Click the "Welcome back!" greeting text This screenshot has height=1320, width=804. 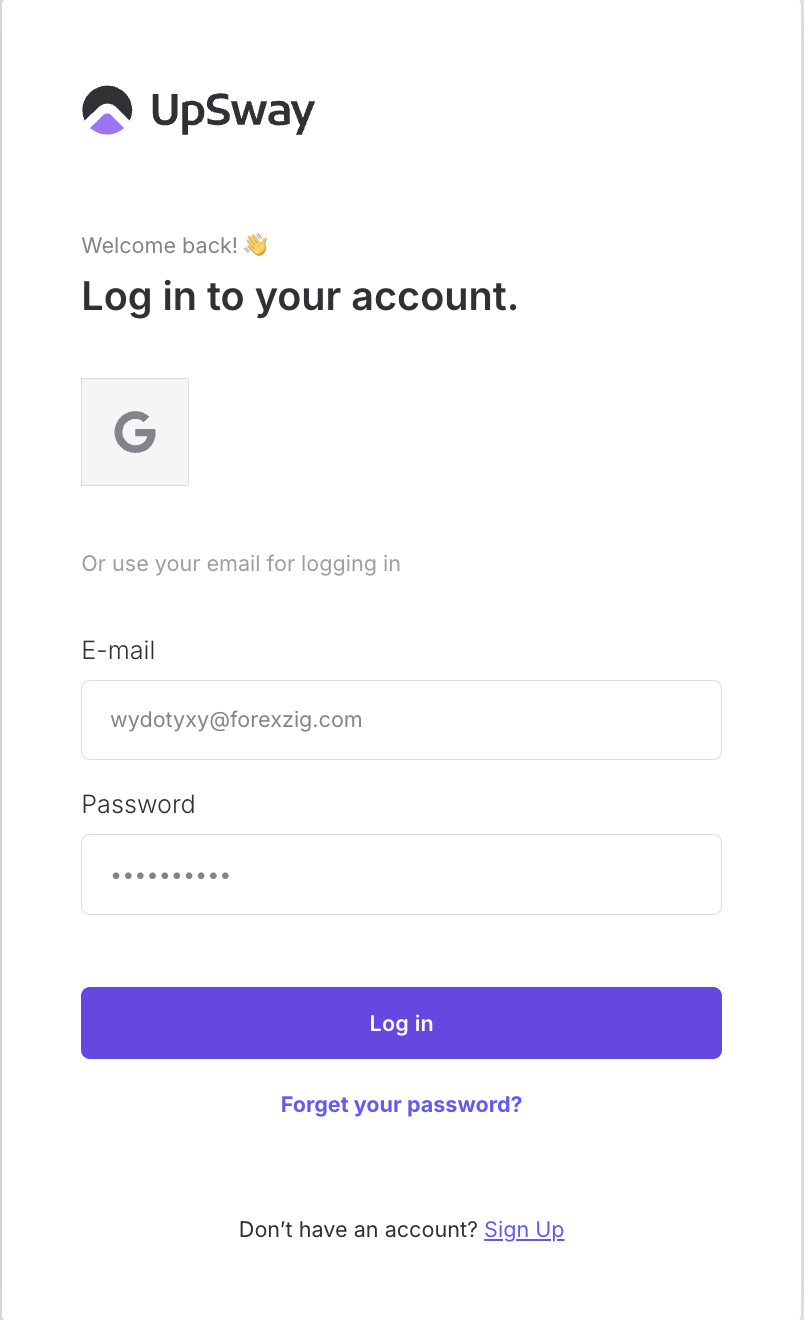[x=159, y=246]
